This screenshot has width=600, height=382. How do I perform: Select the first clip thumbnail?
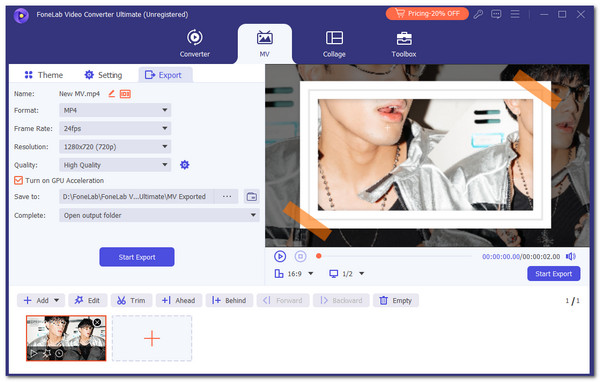[x=66, y=338]
